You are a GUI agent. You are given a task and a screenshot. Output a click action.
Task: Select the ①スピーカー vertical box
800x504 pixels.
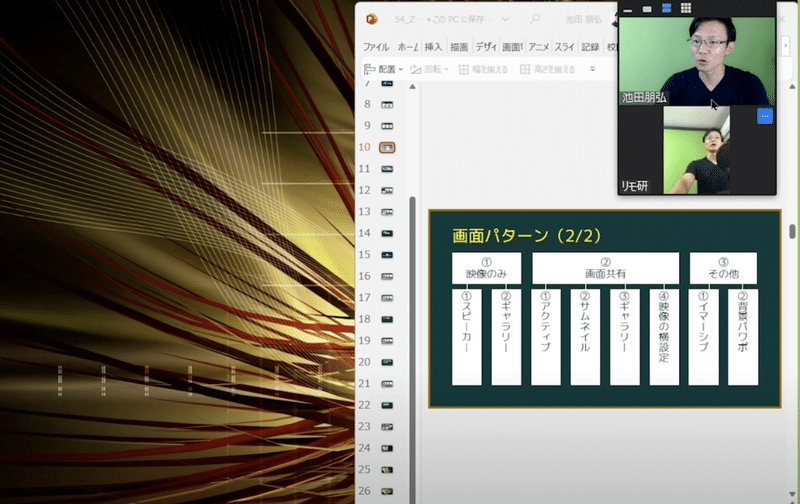coord(466,337)
